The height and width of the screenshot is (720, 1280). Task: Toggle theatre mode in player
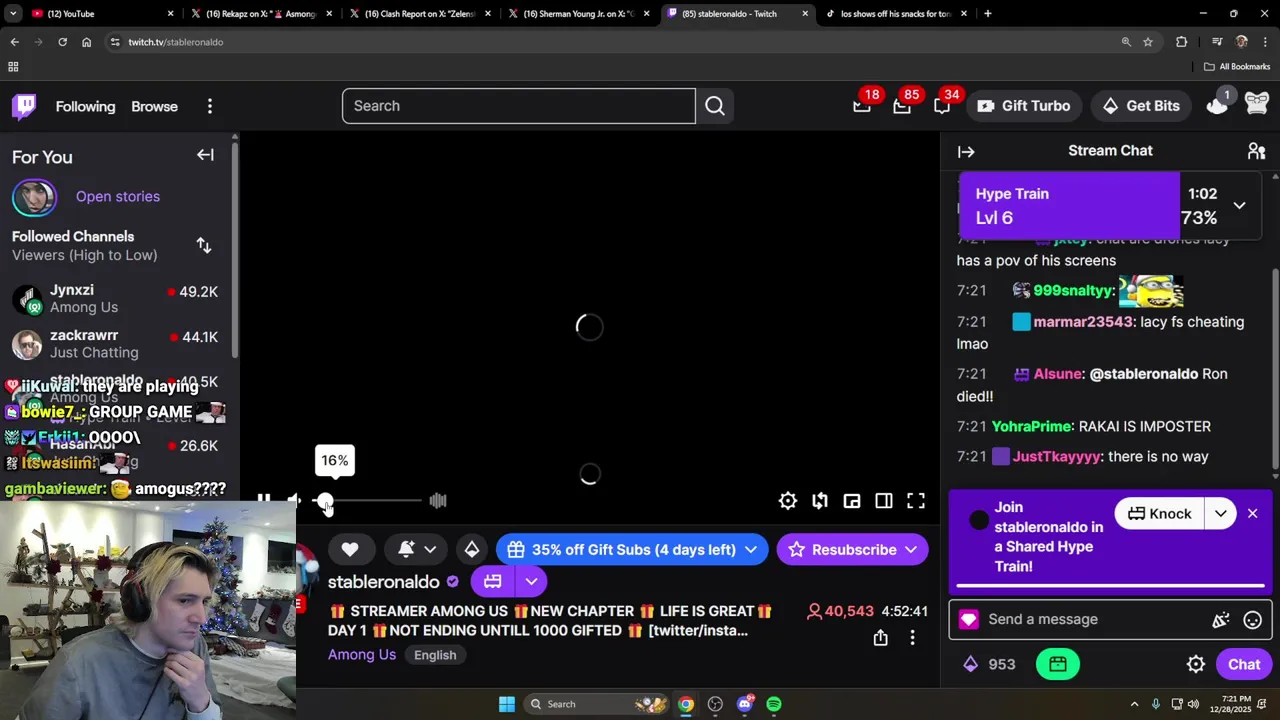tap(884, 501)
